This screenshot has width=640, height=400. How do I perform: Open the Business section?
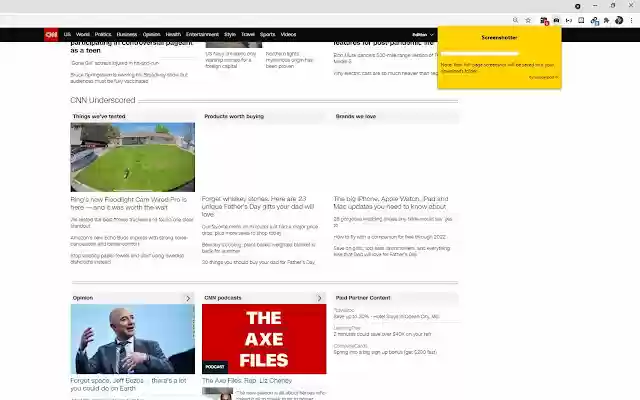[127, 35]
